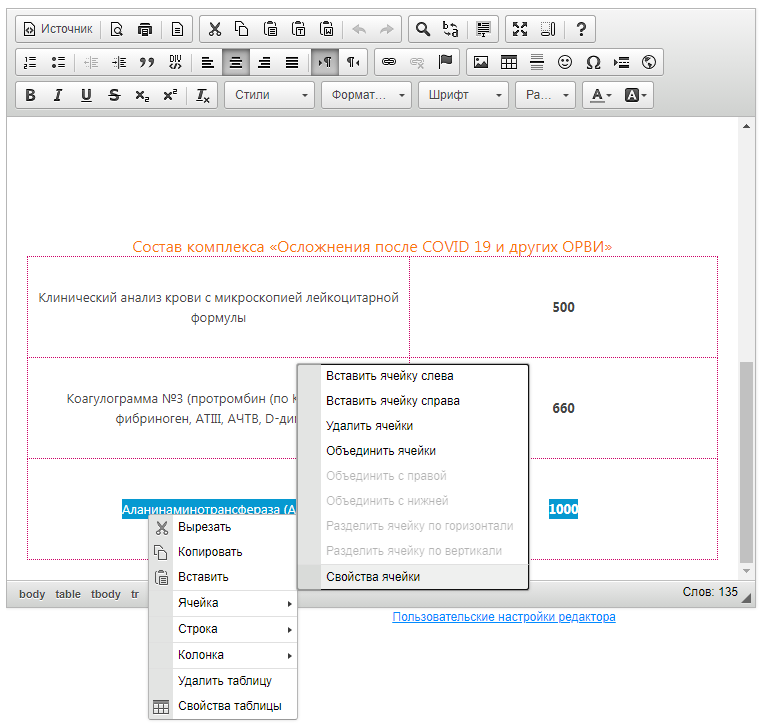Viewport: 773px width, 726px height.
Task: Open print from the printer icon
Action: pyautogui.click(x=146, y=29)
